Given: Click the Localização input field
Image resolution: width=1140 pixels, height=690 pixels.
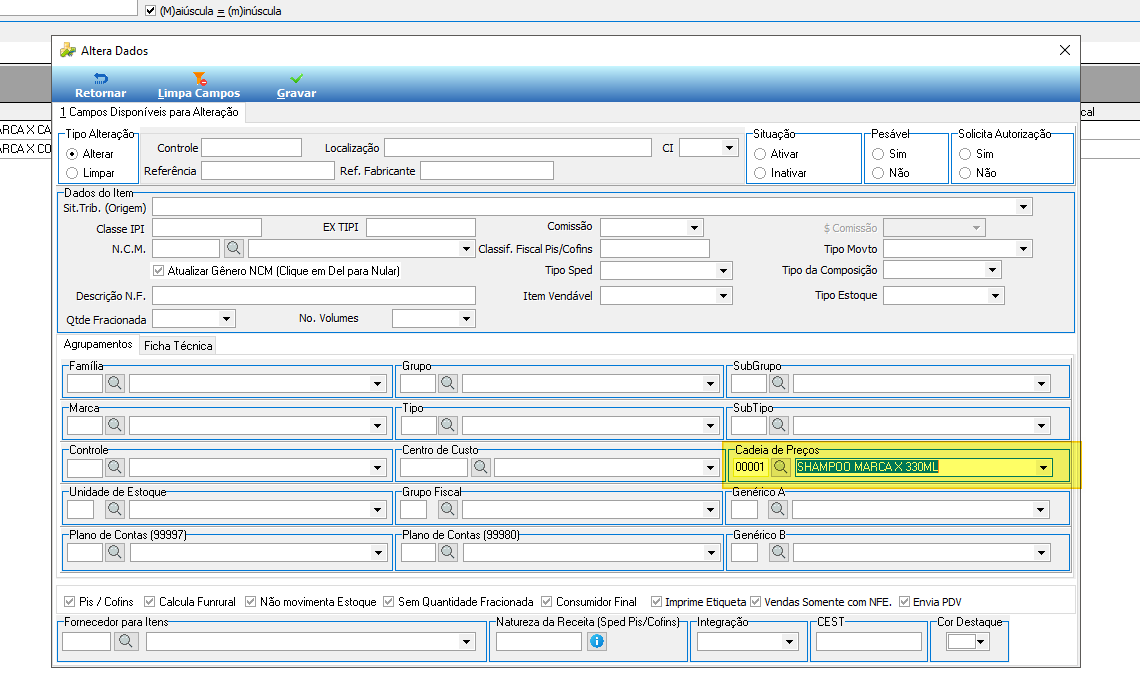Looking at the screenshot, I should (x=518, y=148).
